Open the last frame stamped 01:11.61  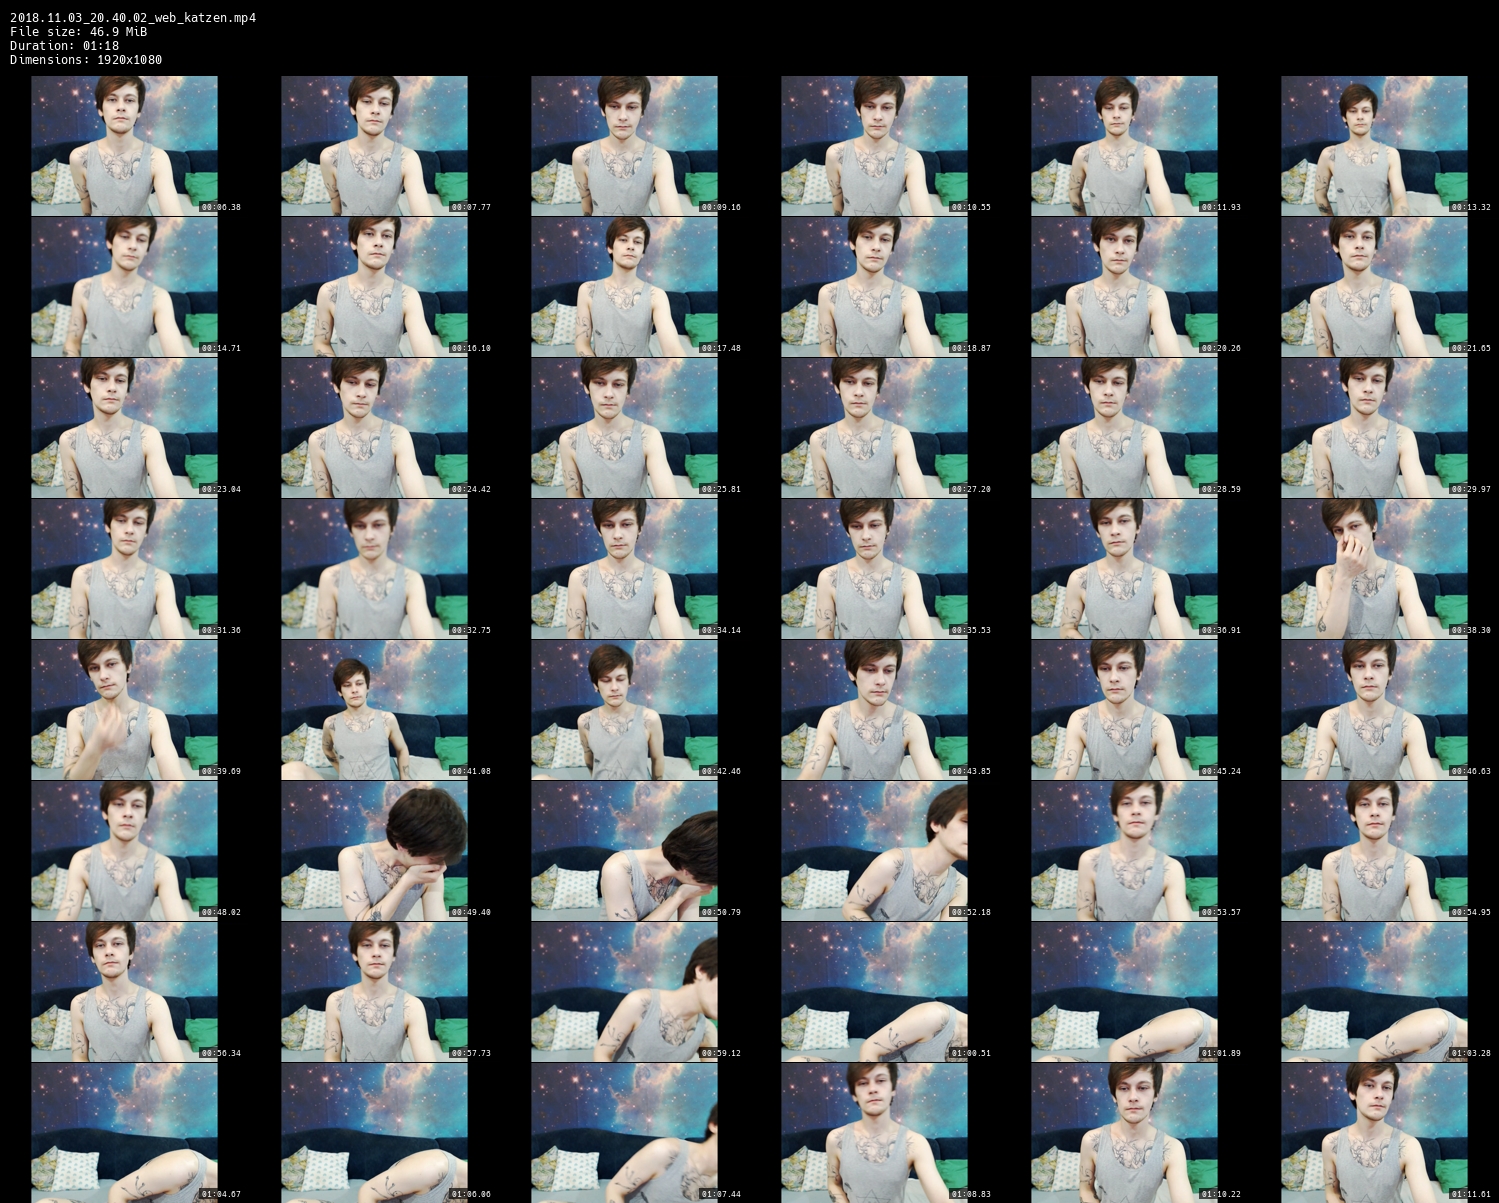(1374, 1133)
